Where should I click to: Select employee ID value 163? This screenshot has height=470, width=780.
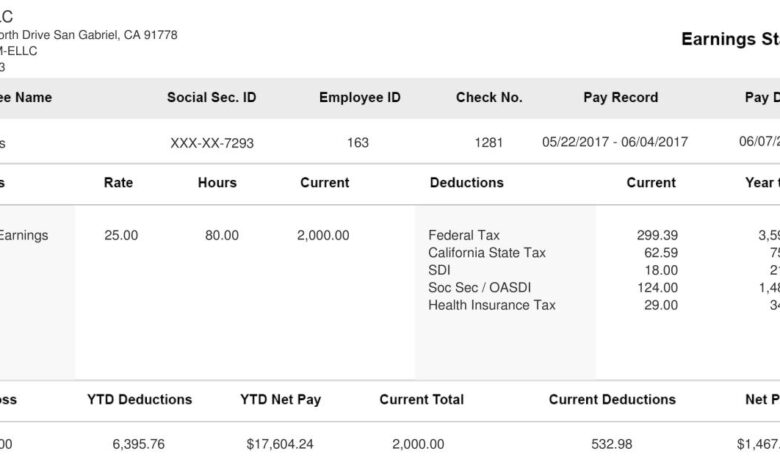tap(358, 143)
